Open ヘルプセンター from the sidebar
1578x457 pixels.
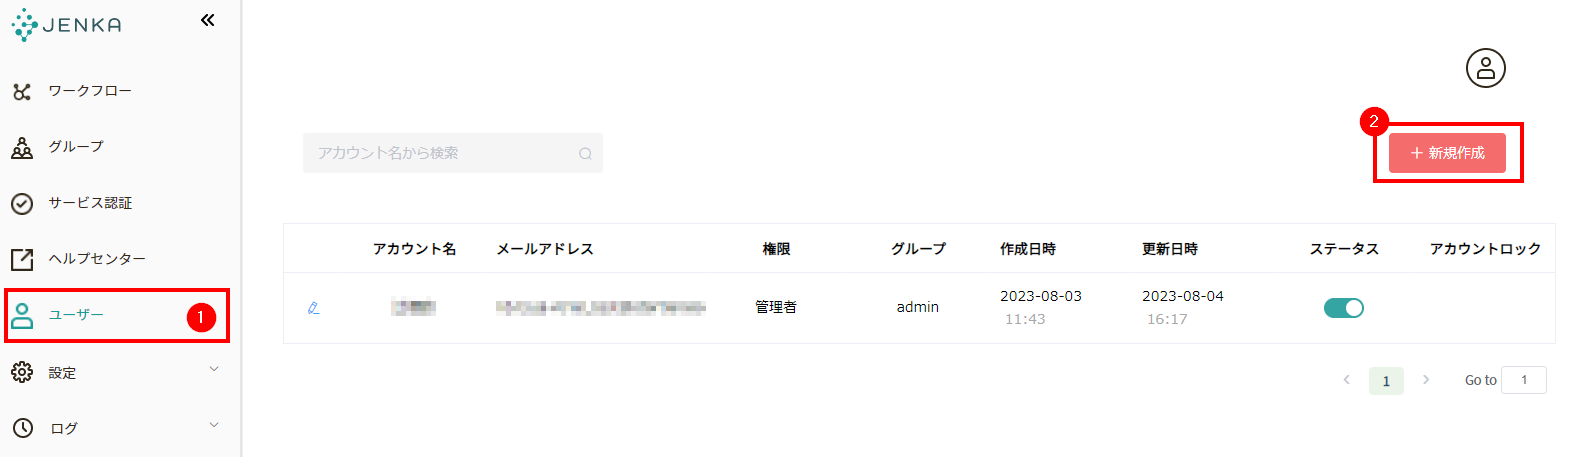tap(97, 259)
